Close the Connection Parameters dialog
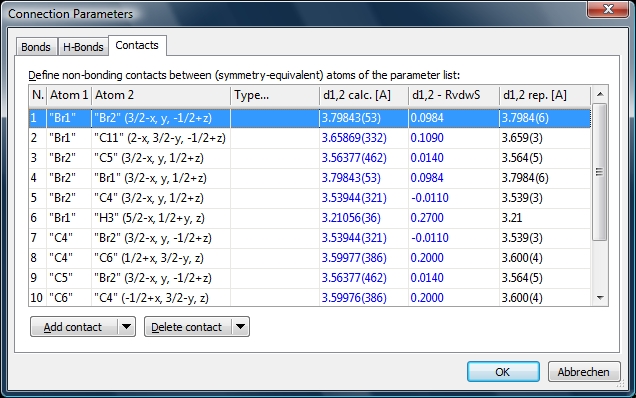Viewport: 636px width, 398px height. point(608,9)
